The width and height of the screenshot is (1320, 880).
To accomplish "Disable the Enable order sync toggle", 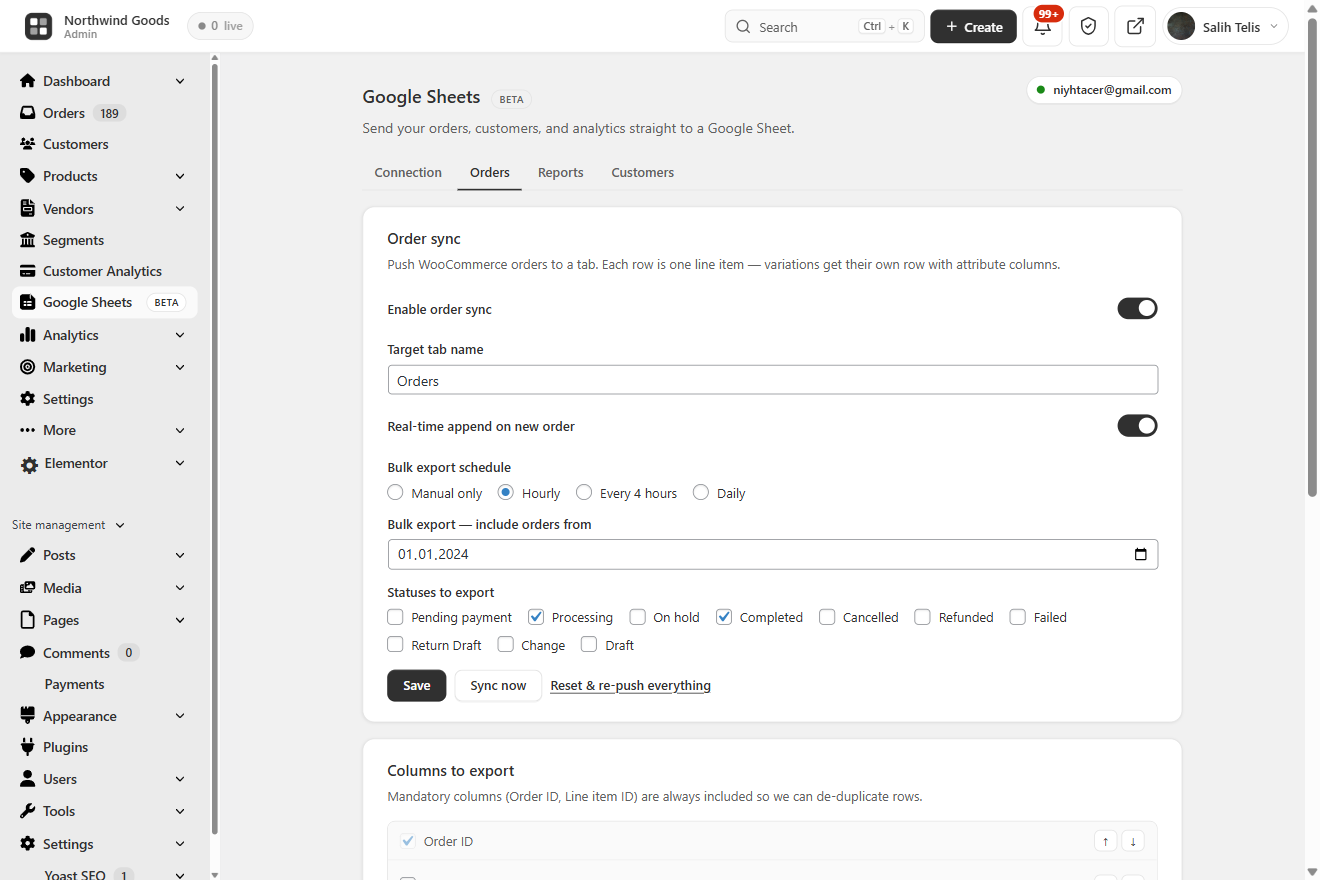I will tap(1137, 308).
